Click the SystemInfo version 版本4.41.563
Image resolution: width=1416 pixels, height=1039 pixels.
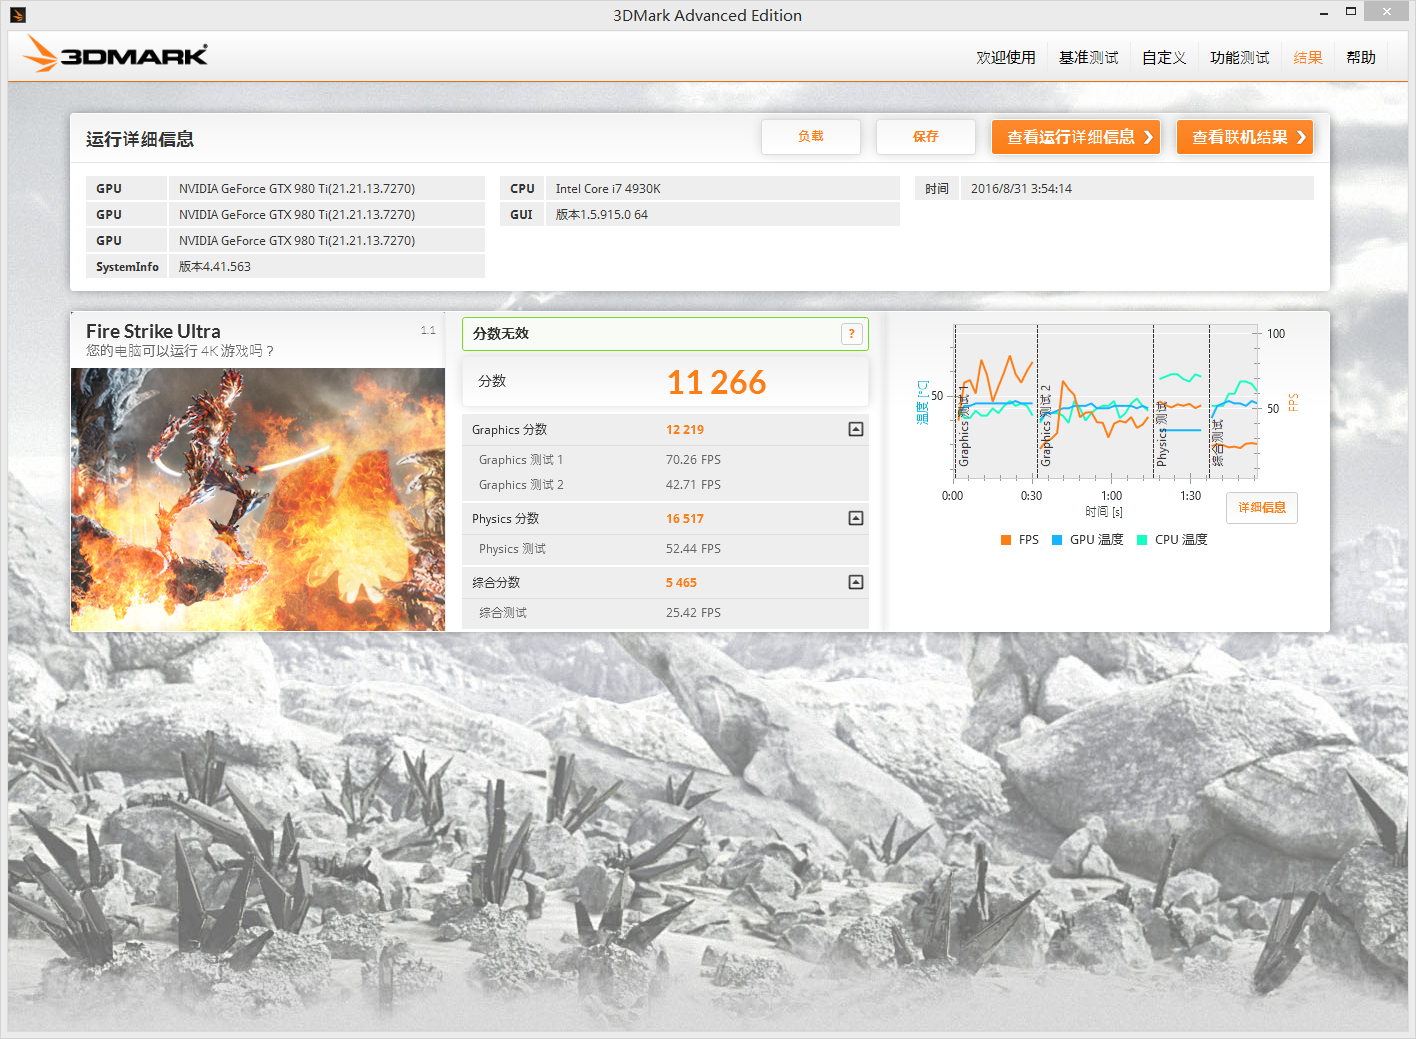[x=215, y=267]
